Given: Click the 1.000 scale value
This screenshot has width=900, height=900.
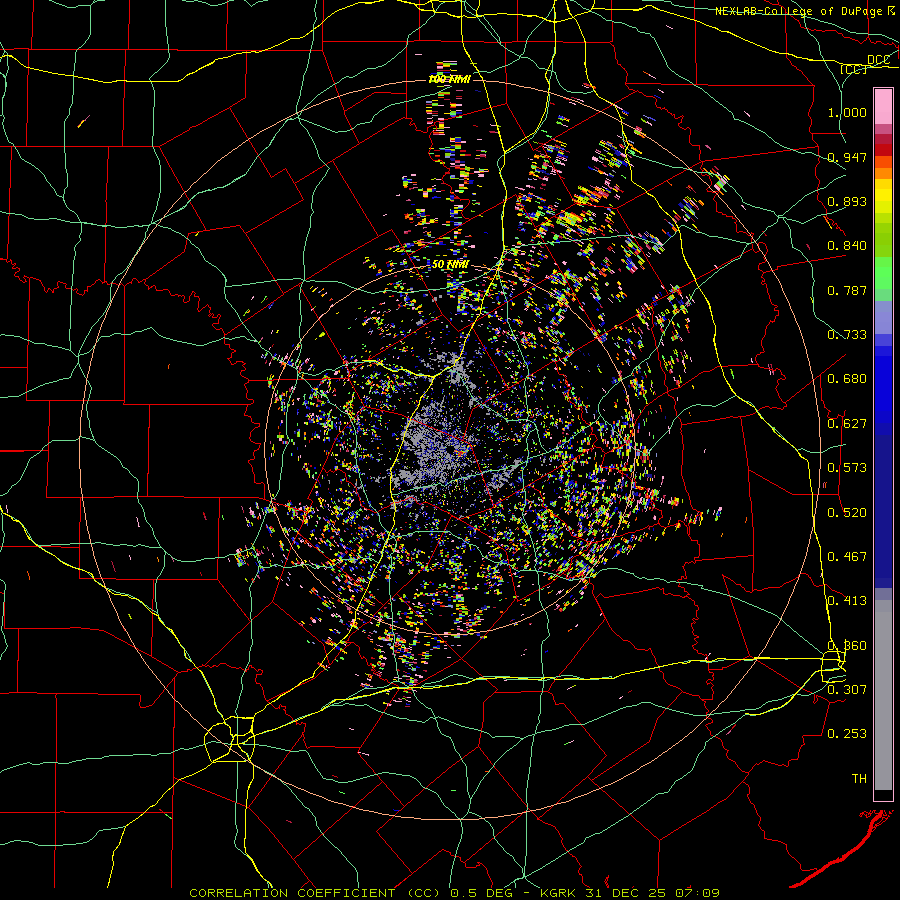Looking at the screenshot, I should (x=847, y=112).
